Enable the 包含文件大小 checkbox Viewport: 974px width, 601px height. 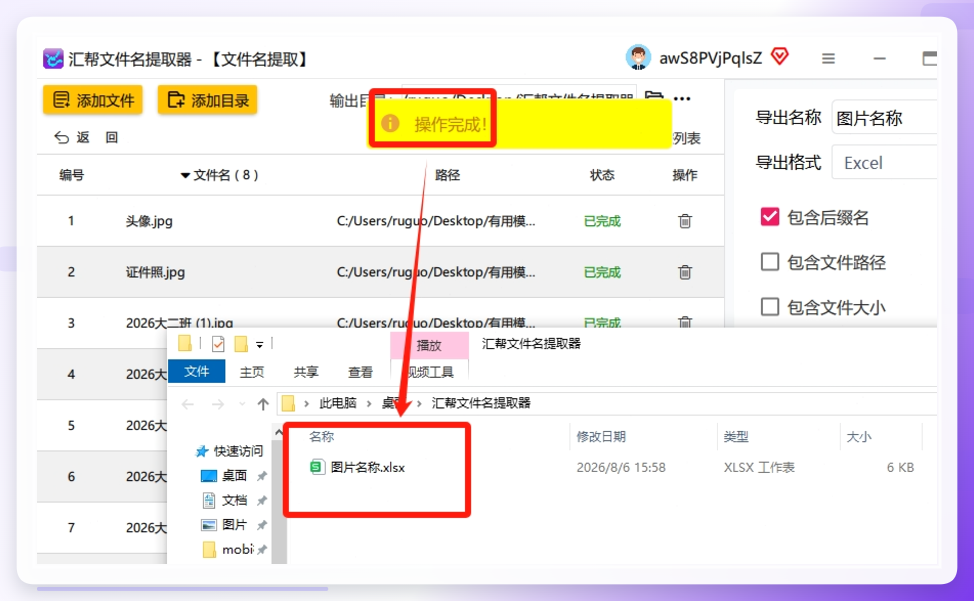point(770,307)
